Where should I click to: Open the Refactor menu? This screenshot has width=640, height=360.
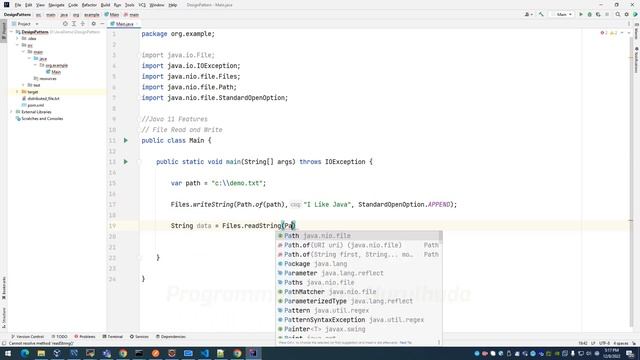tap(89, 5)
